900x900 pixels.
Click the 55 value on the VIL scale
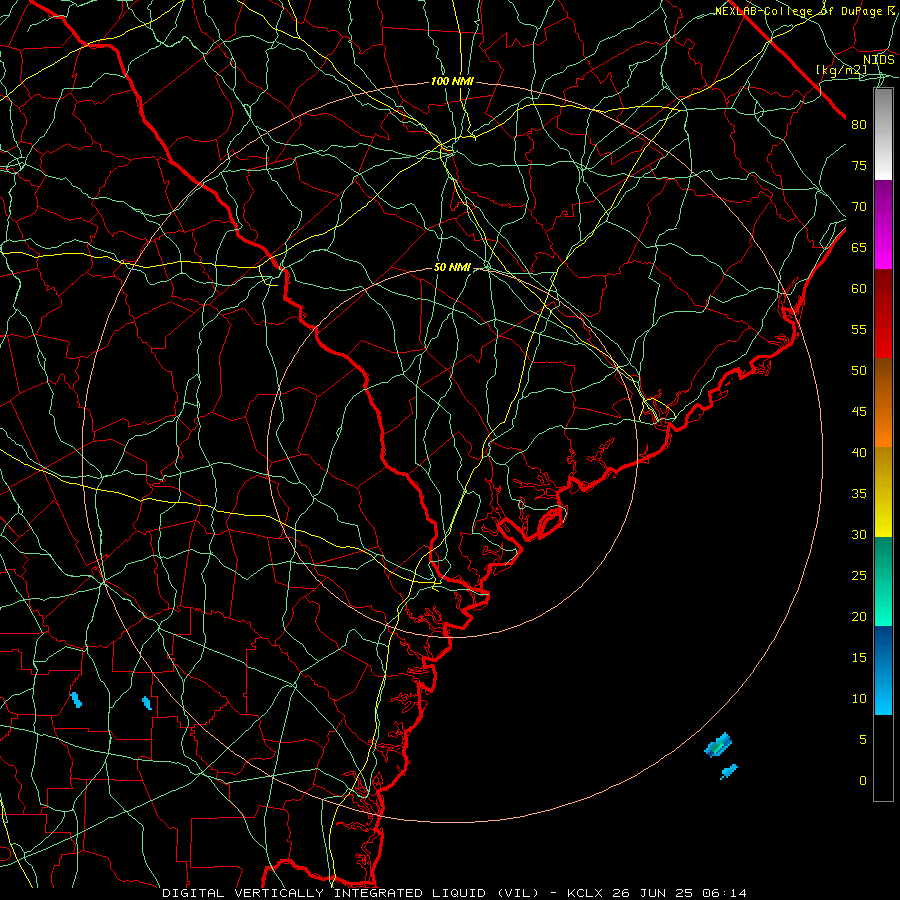tap(859, 330)
